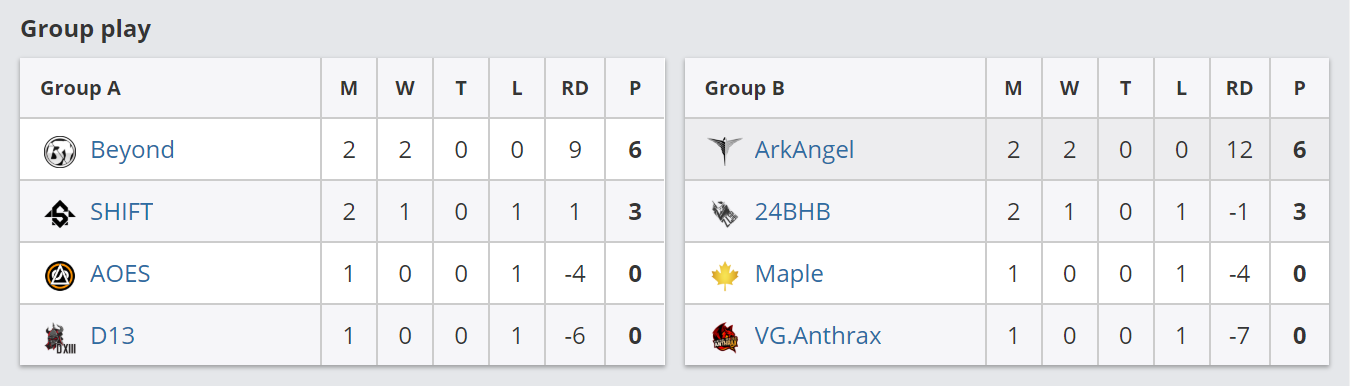This screenshot has height=386, width=1350.
Task: Click the D13 team logo icon
Action: [60, 337]
